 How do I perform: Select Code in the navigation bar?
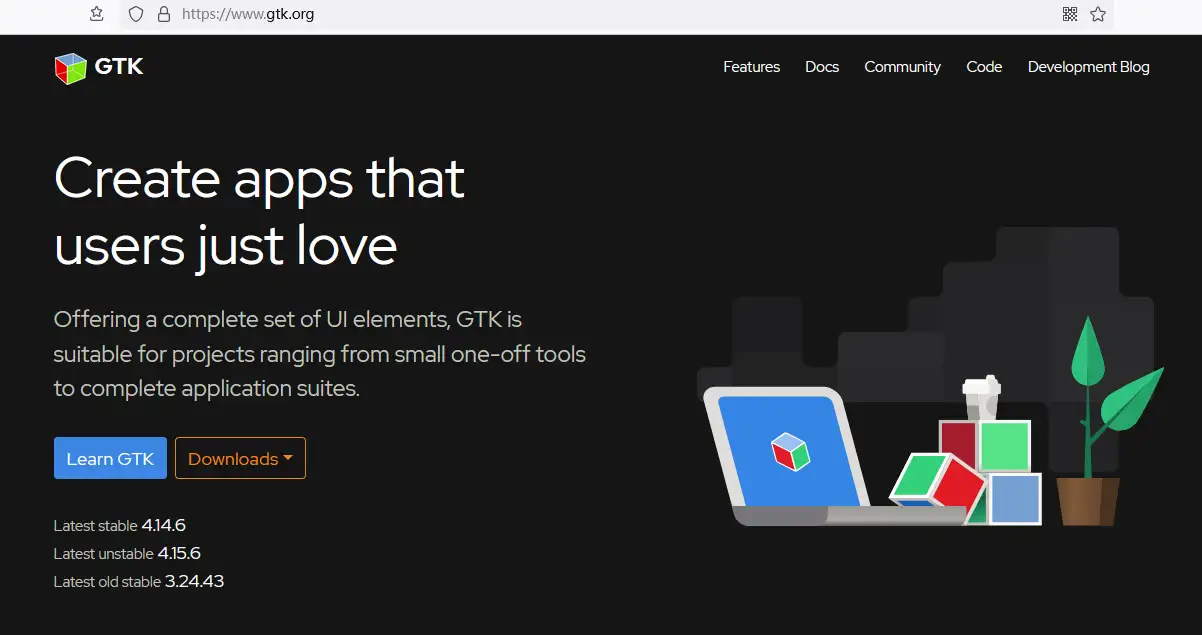click(984, 67)
